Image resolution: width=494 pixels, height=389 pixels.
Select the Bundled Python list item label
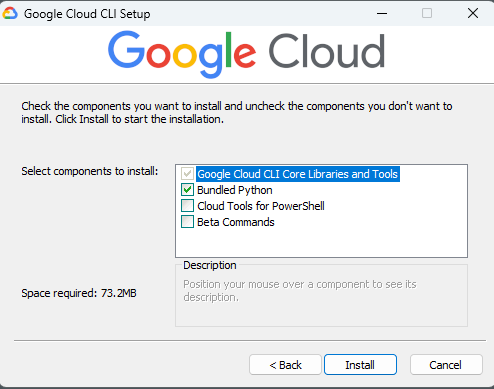235,190
